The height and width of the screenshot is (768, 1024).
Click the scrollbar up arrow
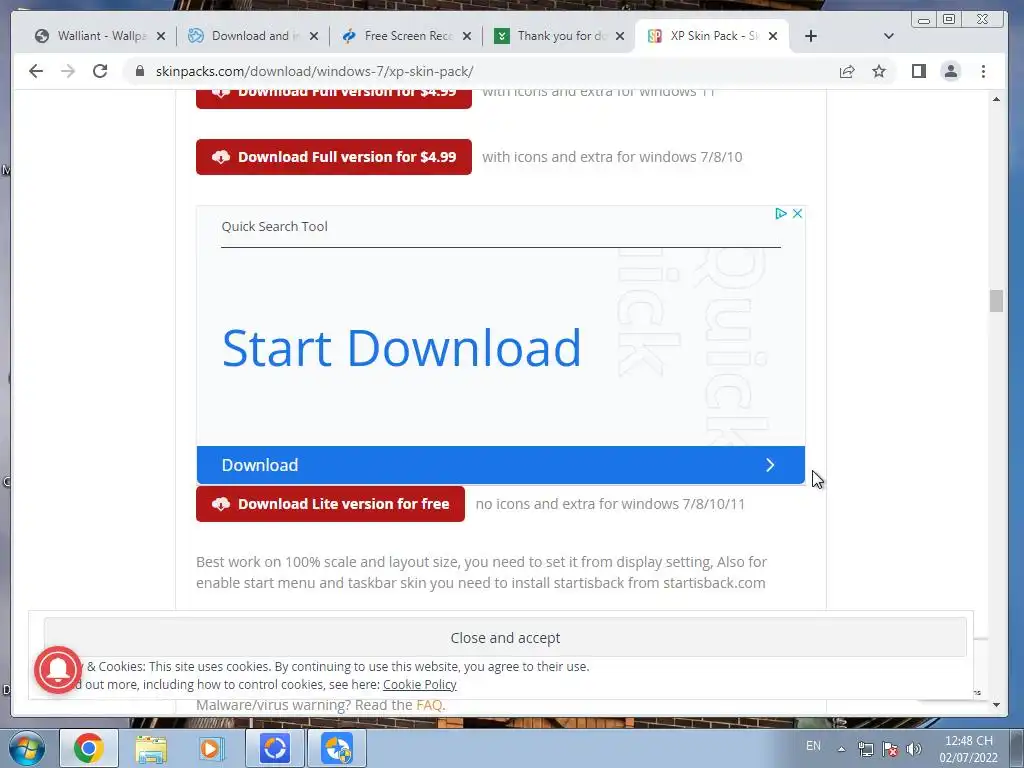[x=996, y=99]
